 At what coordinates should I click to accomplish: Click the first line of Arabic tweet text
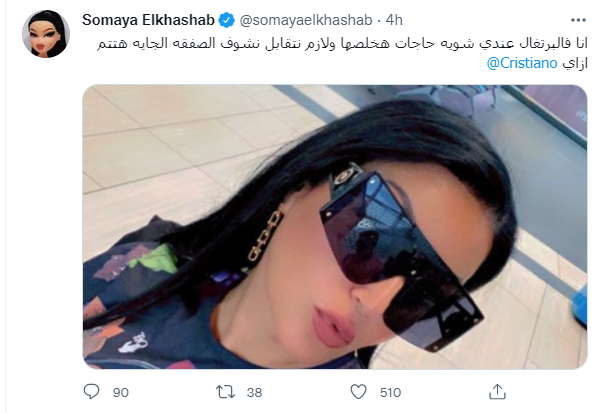tap(342, 43)
